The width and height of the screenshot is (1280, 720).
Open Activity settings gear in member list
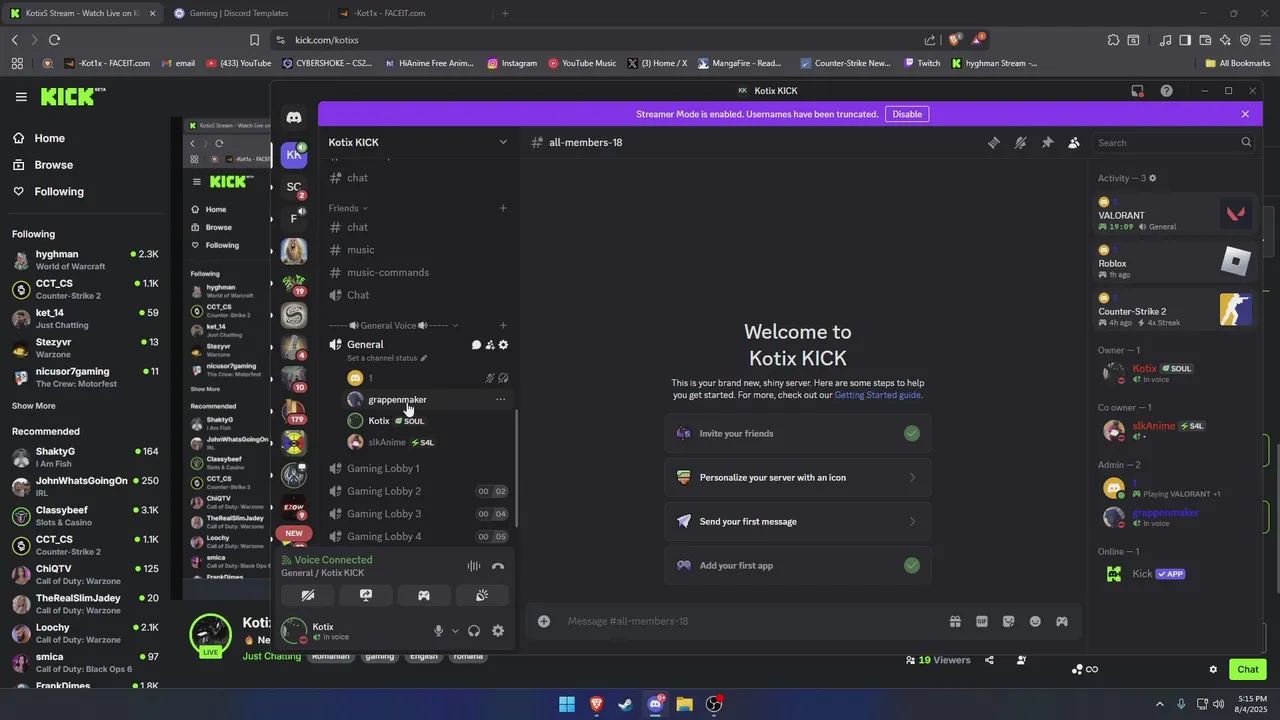[1152, 178]
